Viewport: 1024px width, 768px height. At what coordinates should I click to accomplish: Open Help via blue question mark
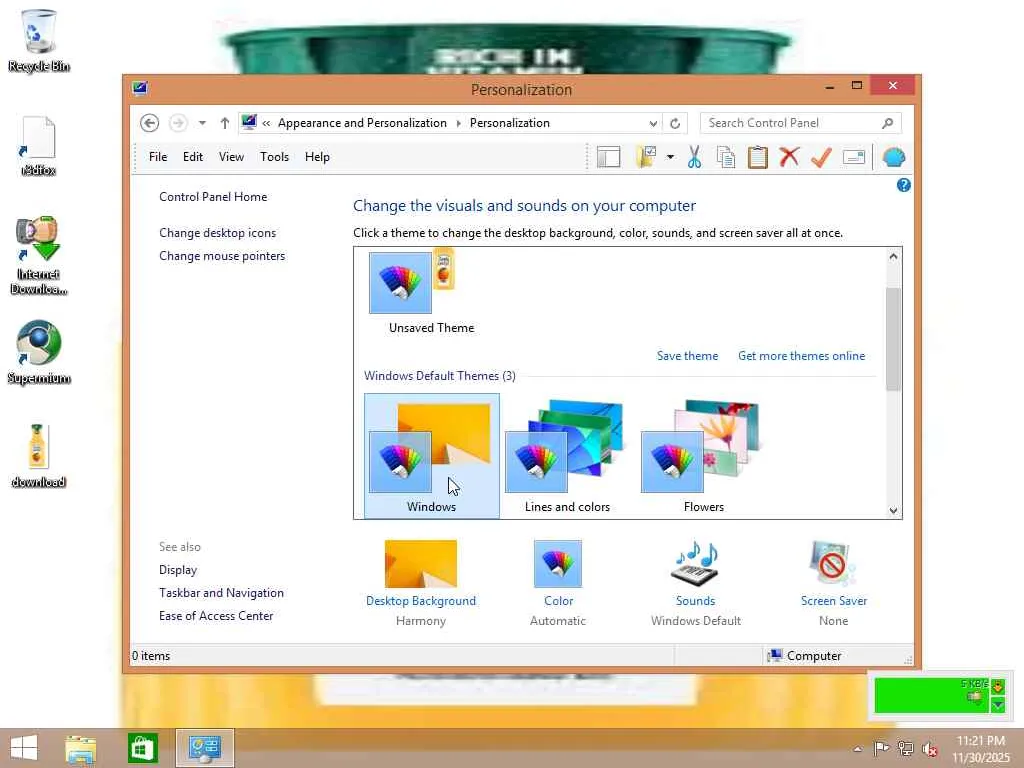point(904,185)
